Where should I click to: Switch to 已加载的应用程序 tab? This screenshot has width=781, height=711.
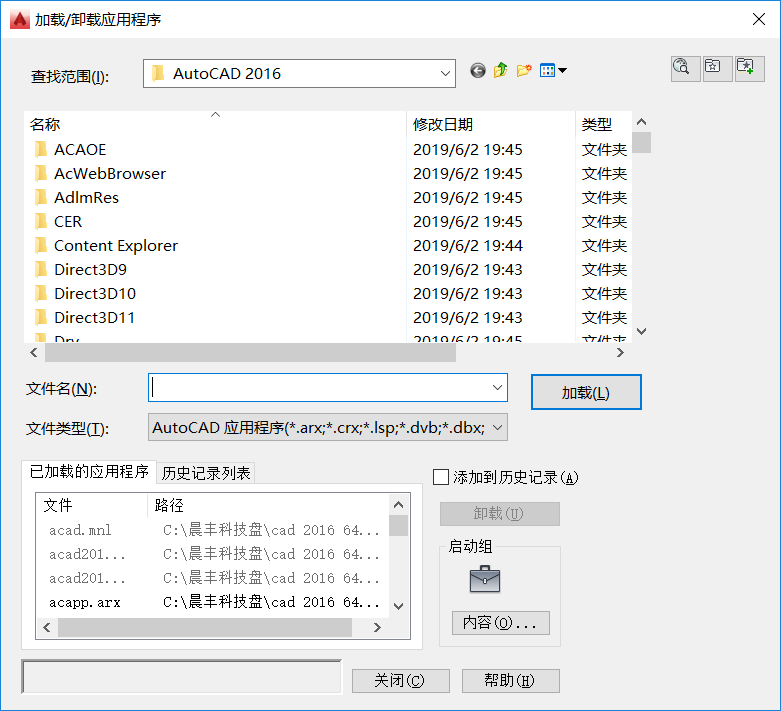point(89,471)
